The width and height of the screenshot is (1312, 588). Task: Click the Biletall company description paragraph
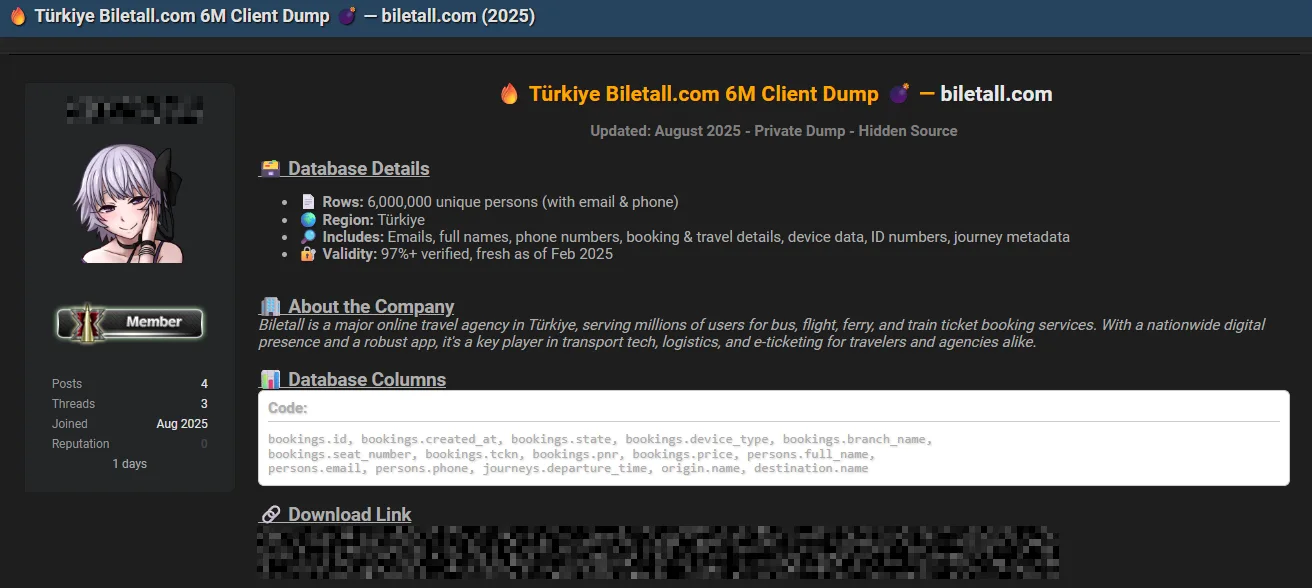tap(762, 333)
